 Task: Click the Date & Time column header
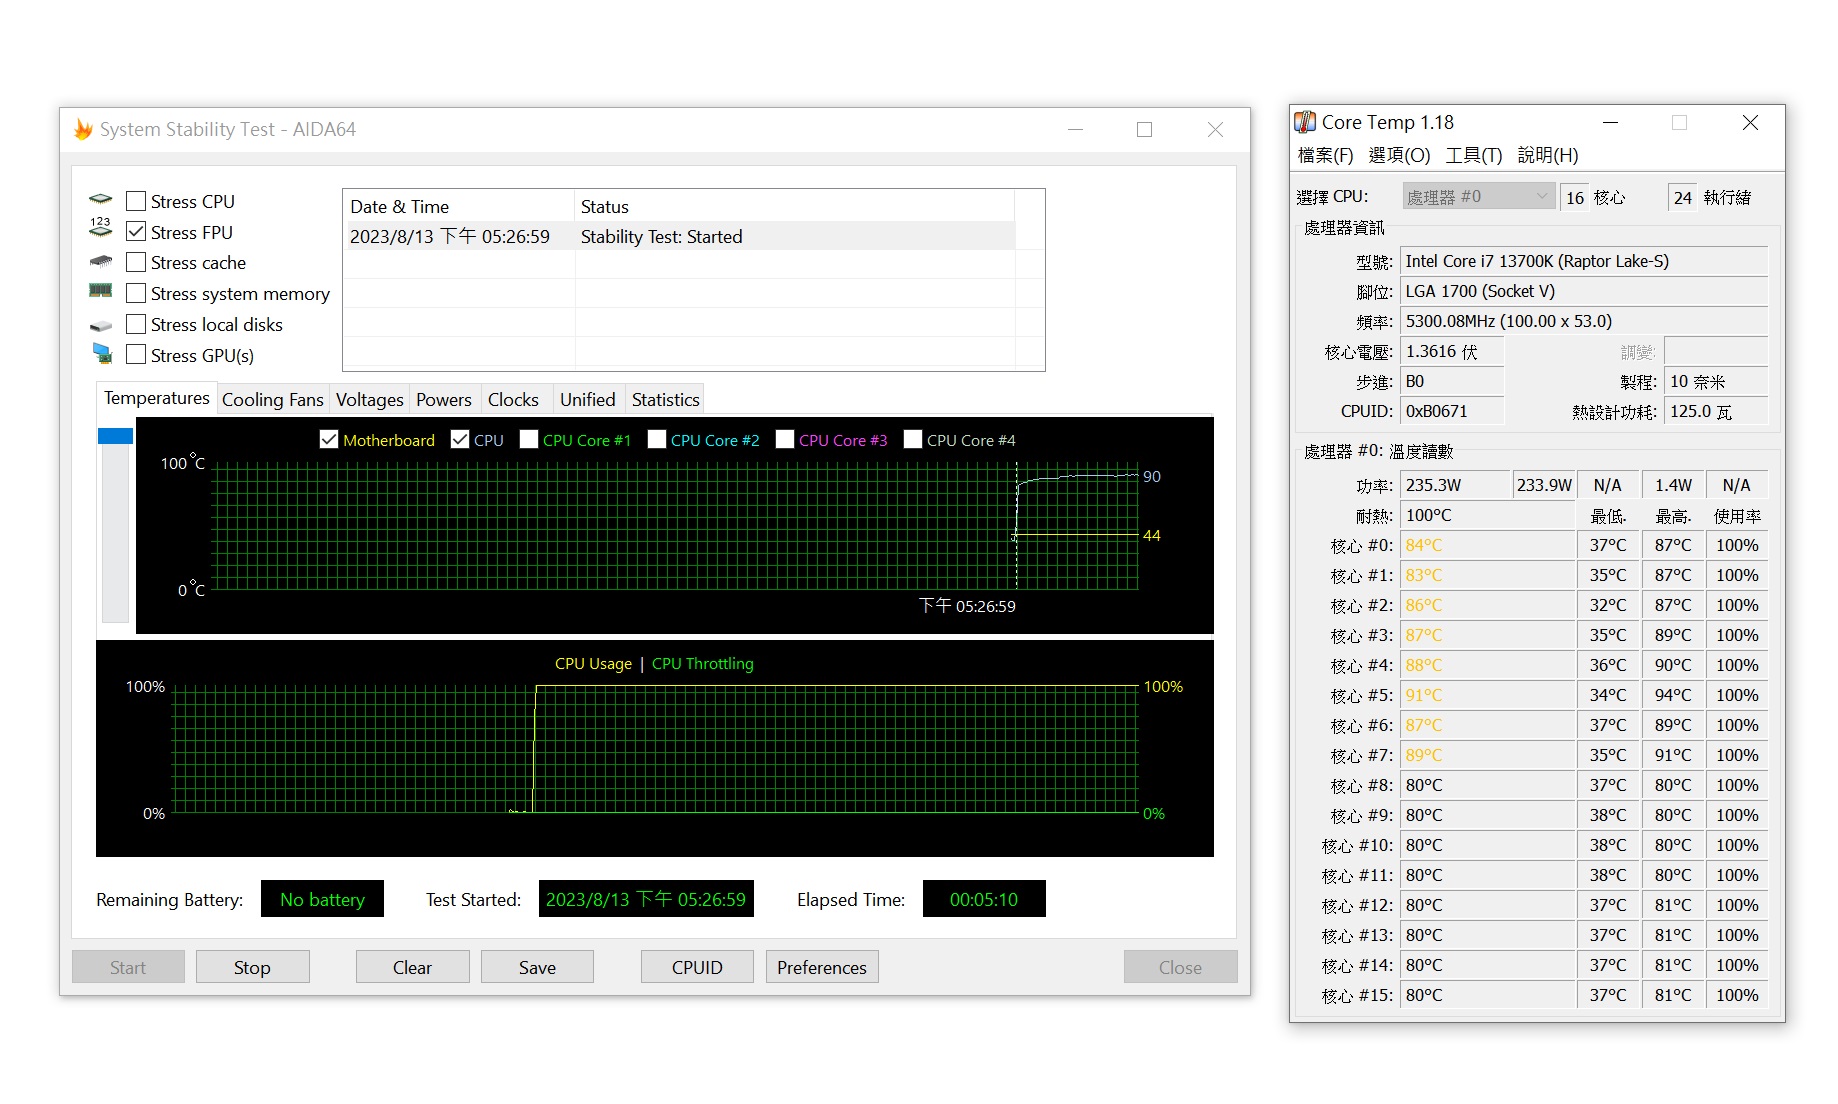(459, 206)
